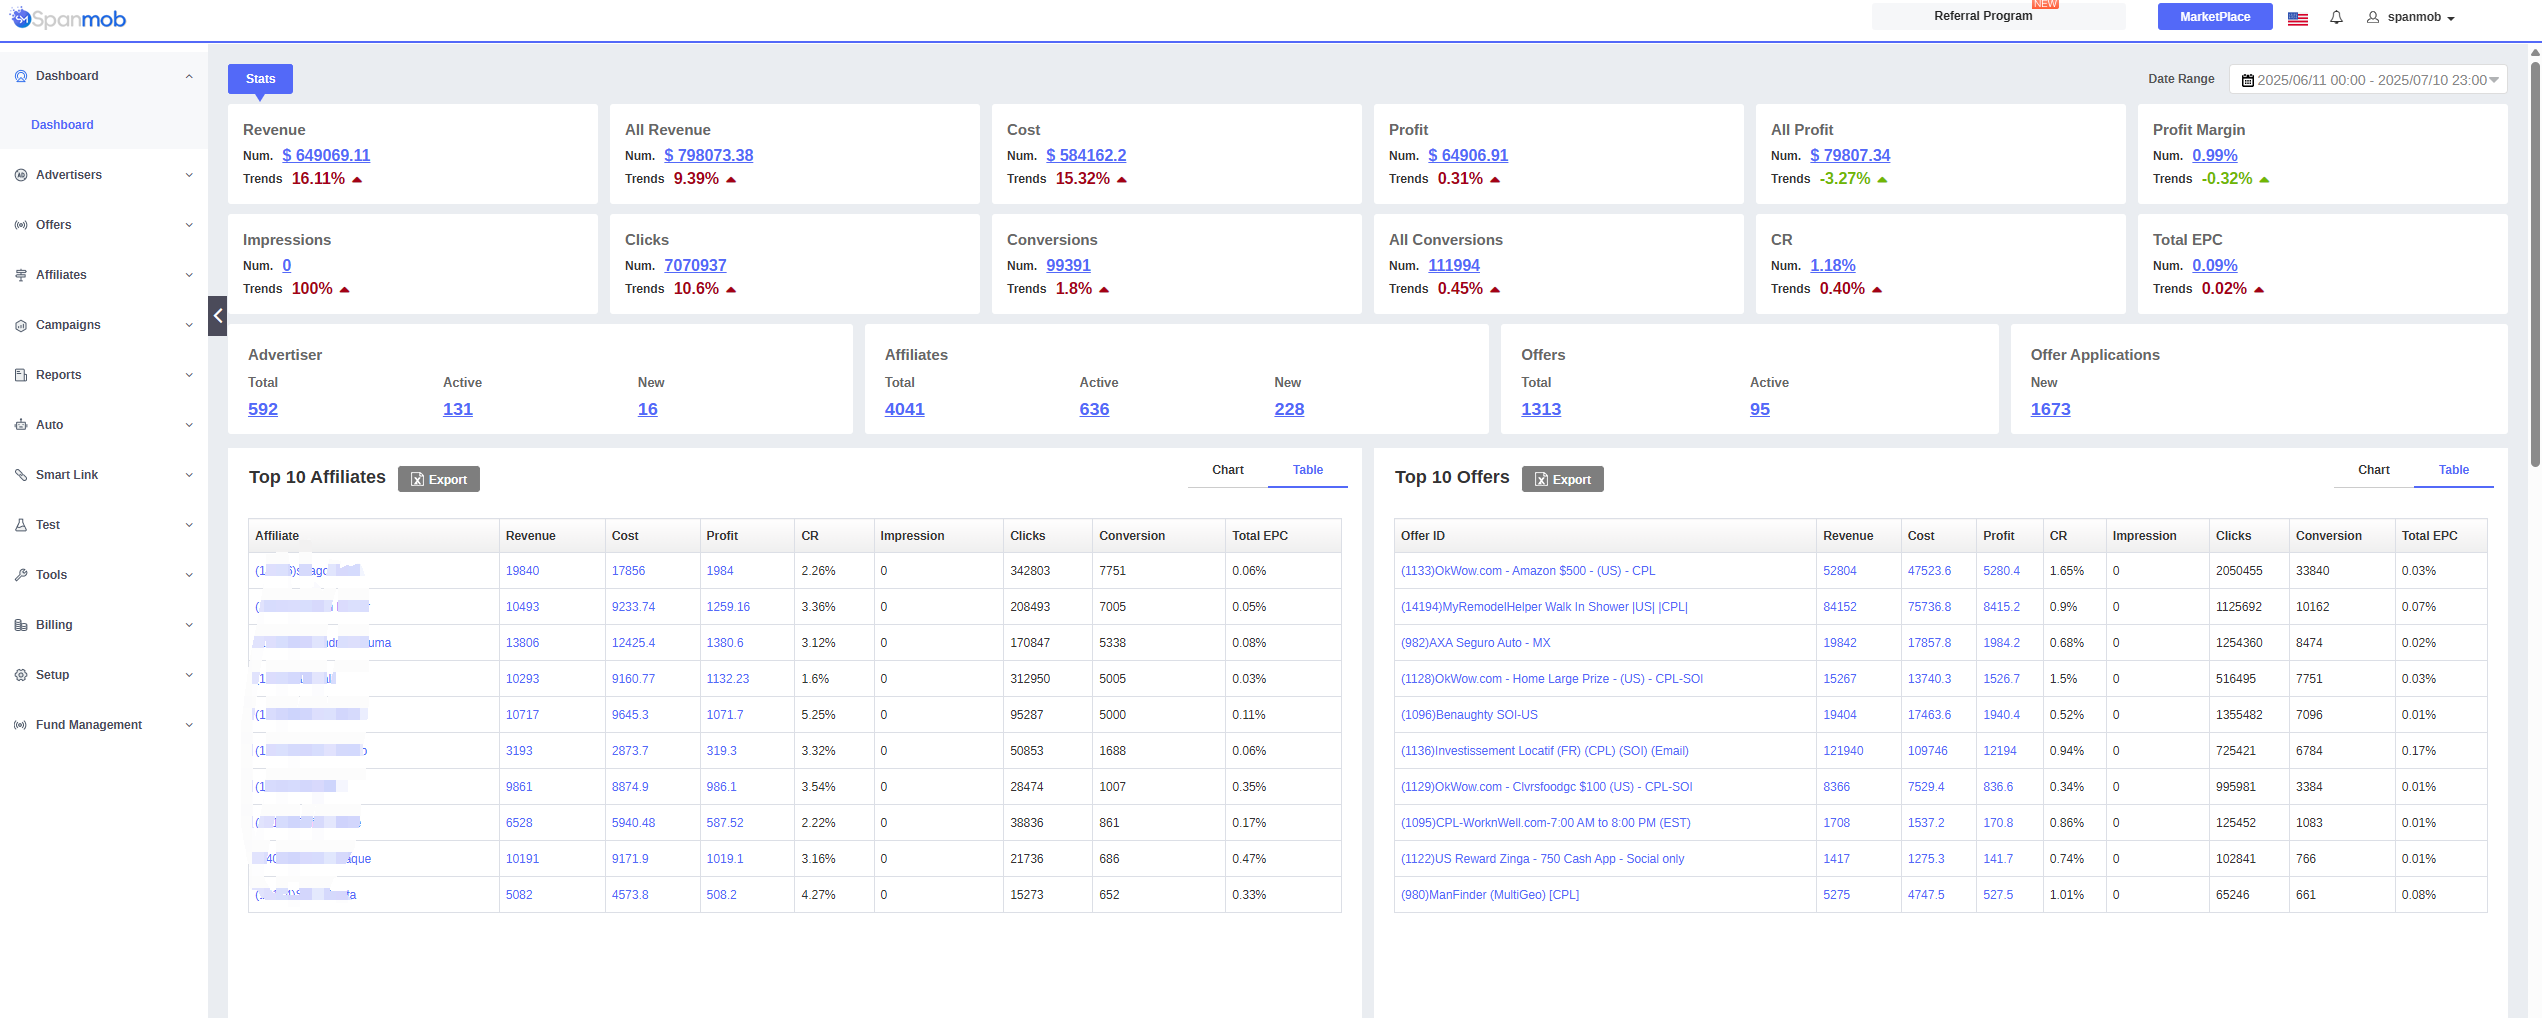Viewport: 2542px width, 1018px height.
Task: Expand the Affiliates menu chevron
Action: pos(189,275)
